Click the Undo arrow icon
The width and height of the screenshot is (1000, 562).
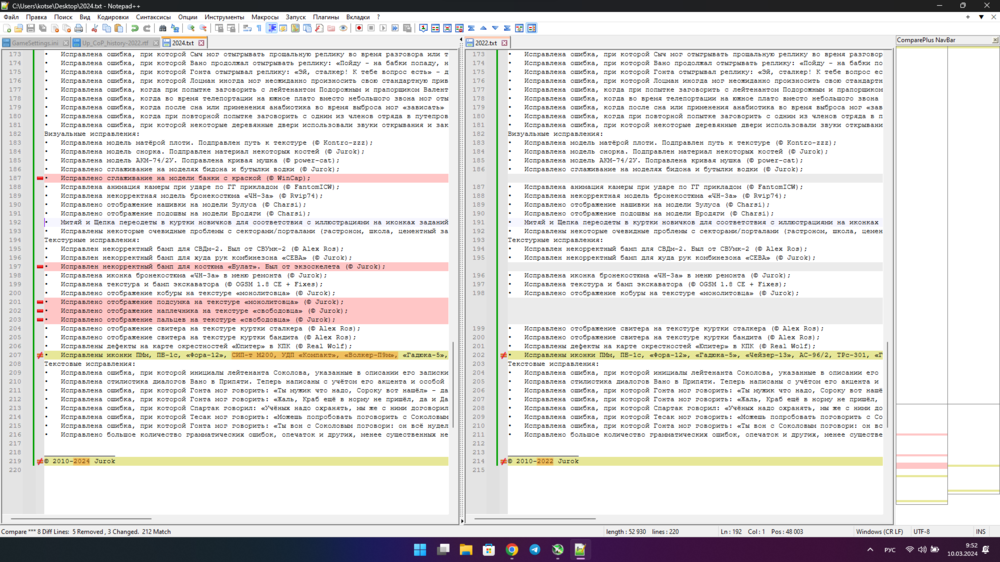tap(136, 28)
